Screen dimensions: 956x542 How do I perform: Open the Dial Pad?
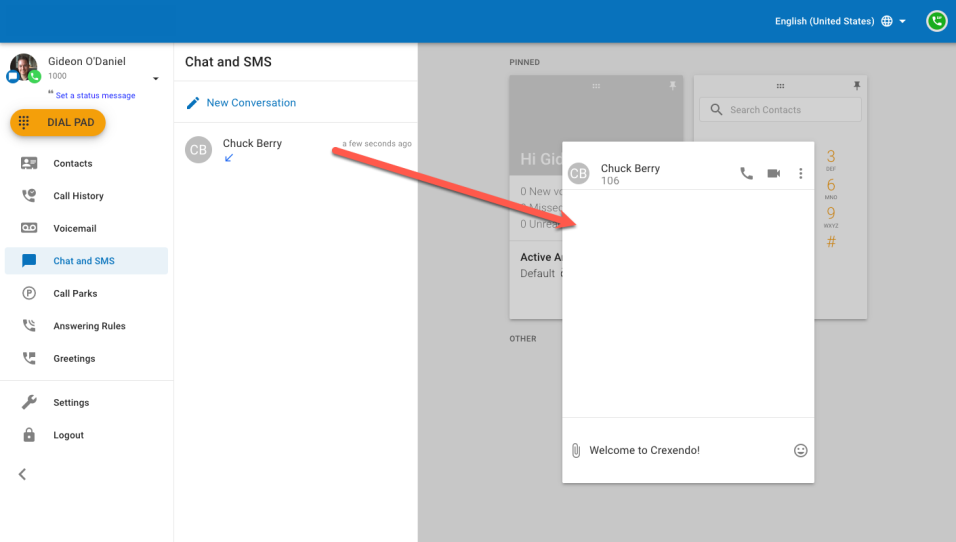tap(58, 123)
